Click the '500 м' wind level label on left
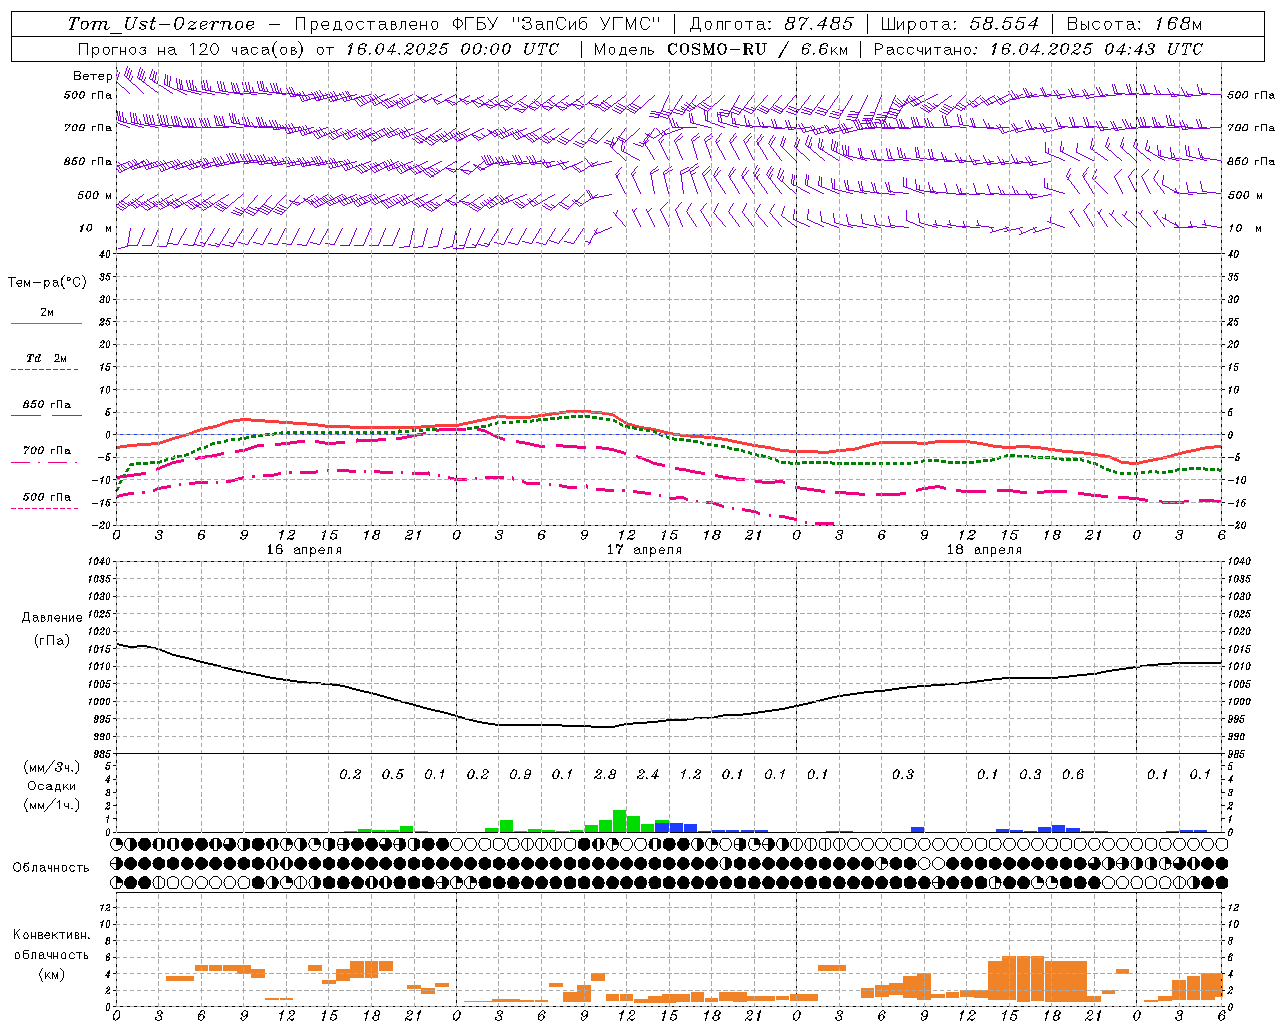 coord(95,195)
